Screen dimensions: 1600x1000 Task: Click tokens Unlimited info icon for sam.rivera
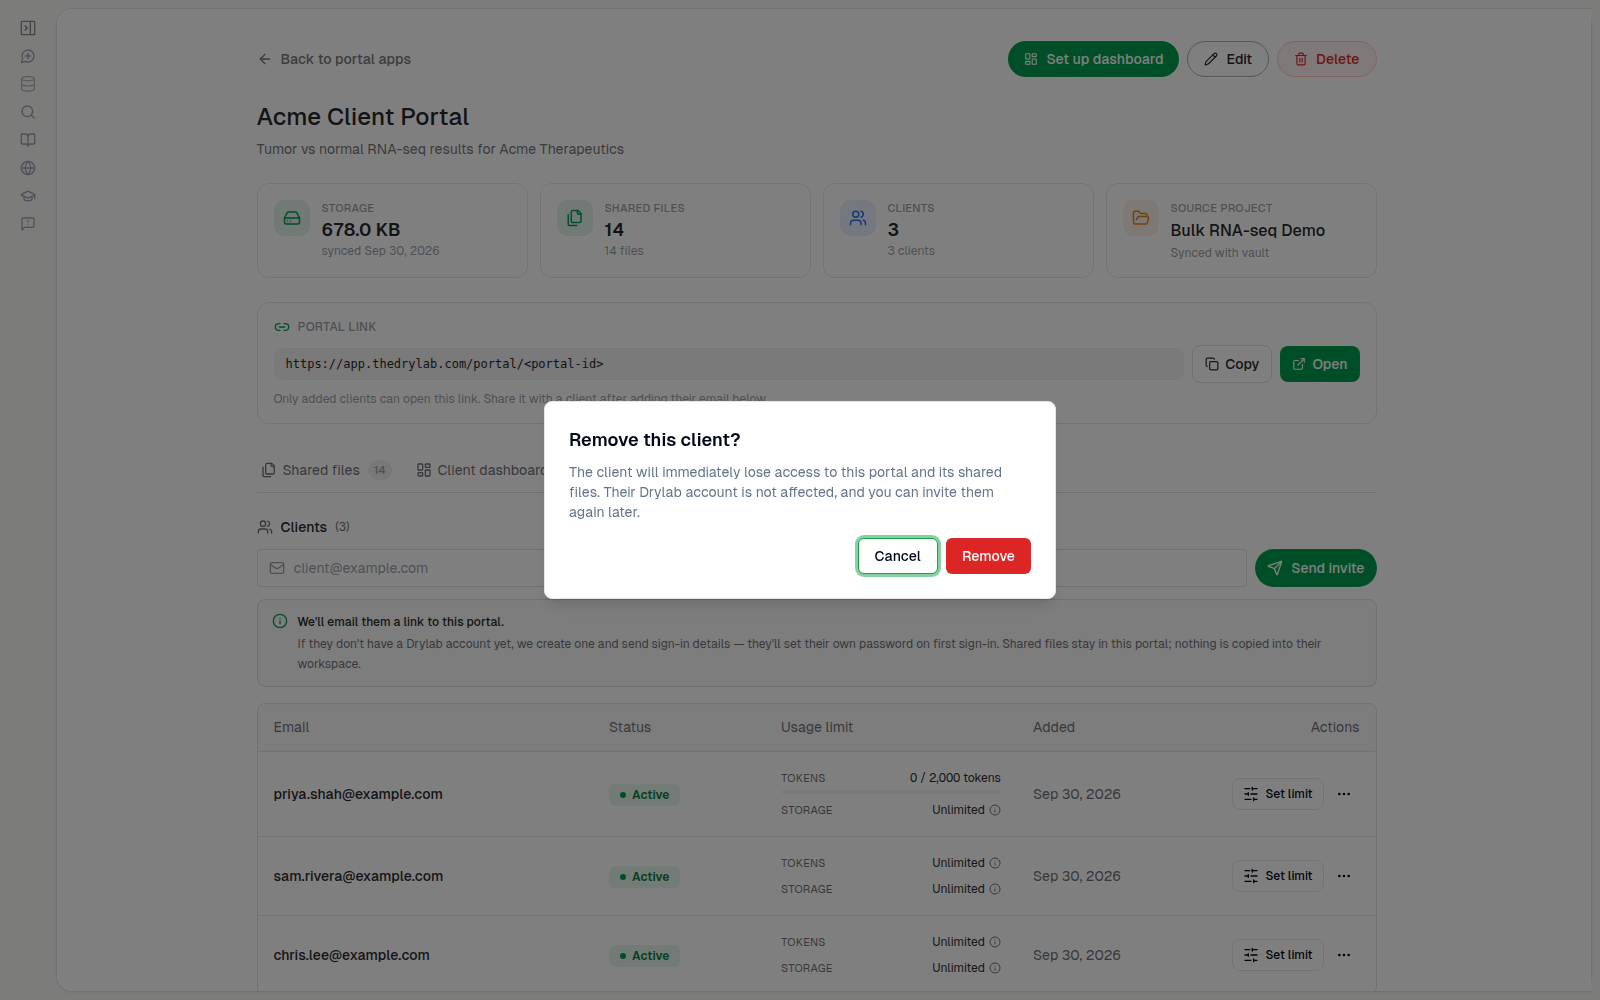995,863
